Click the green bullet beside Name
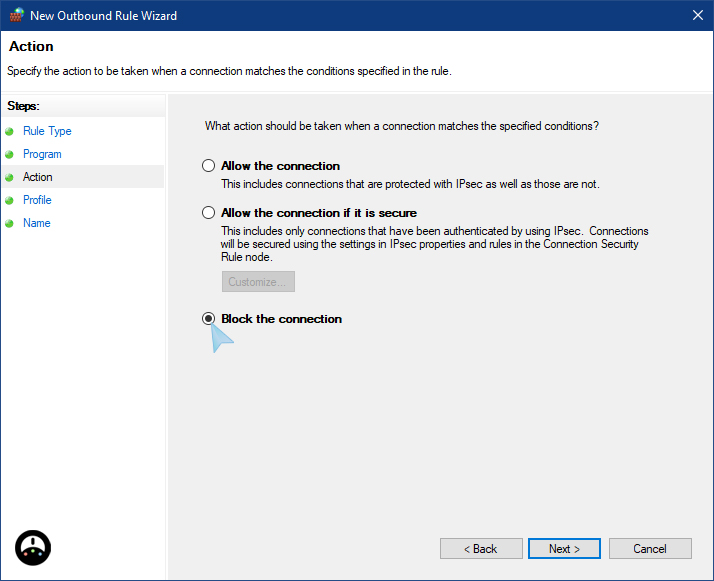The width and height of the screenshot is (714, 581). [x=10, y=224]
